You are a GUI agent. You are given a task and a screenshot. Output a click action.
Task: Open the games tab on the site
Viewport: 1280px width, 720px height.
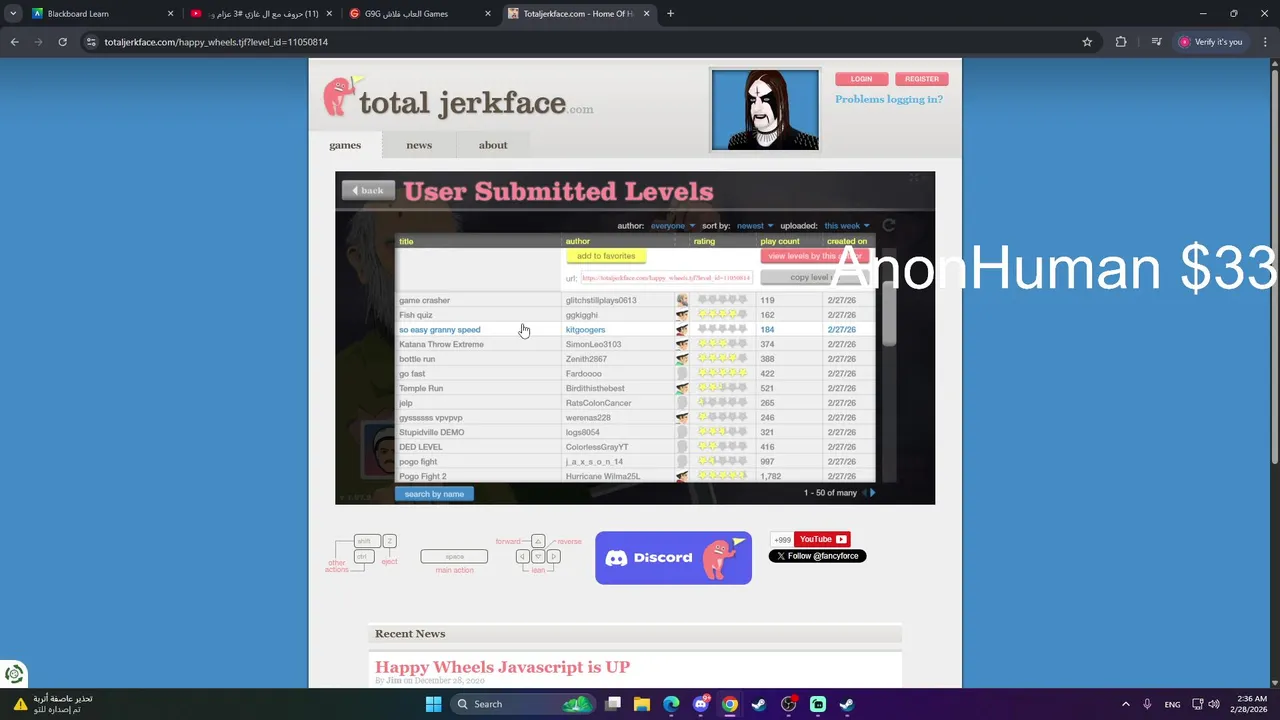tap(345, 145)
